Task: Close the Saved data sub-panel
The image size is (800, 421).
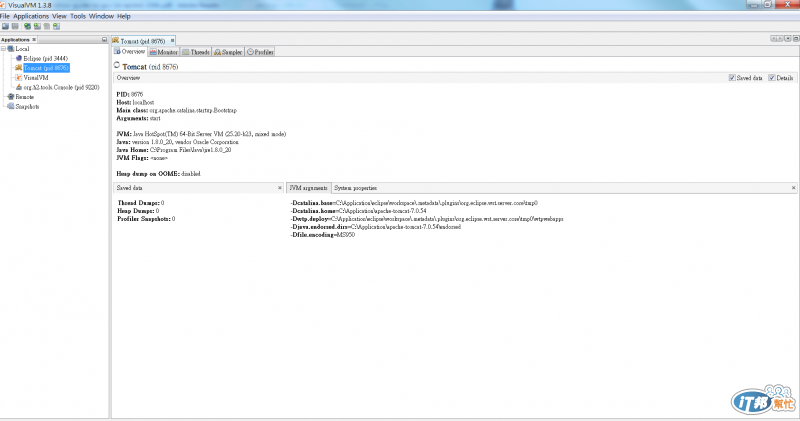Action: (x=280, y=188)
